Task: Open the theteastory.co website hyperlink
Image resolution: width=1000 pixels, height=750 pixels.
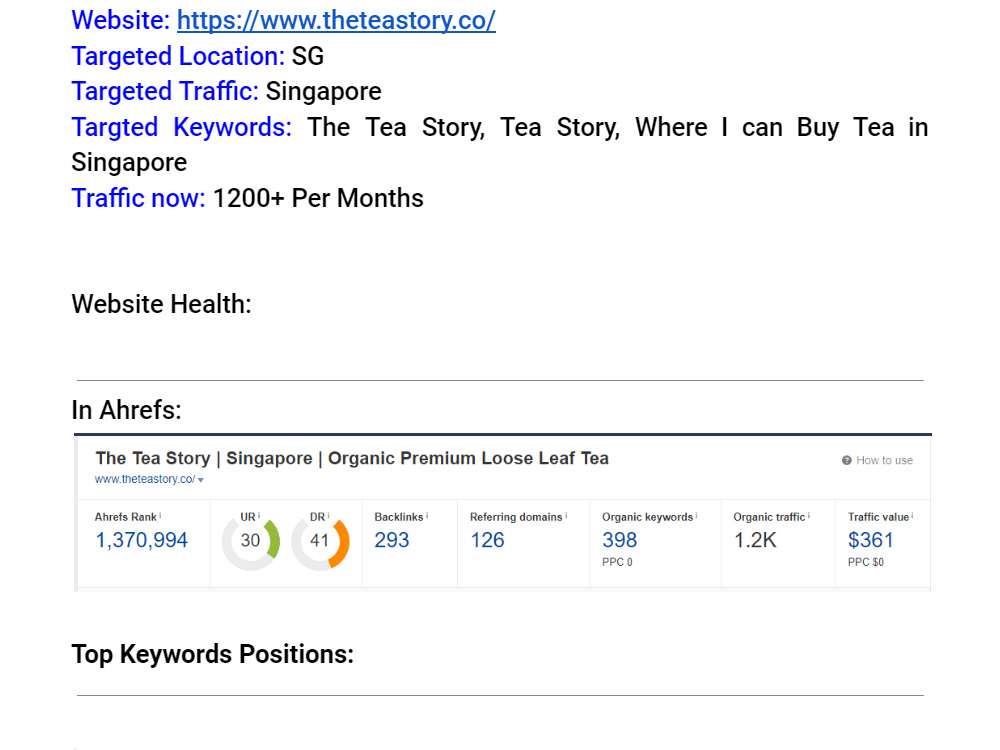Action: pyautogui.click(x=336, y=20)
